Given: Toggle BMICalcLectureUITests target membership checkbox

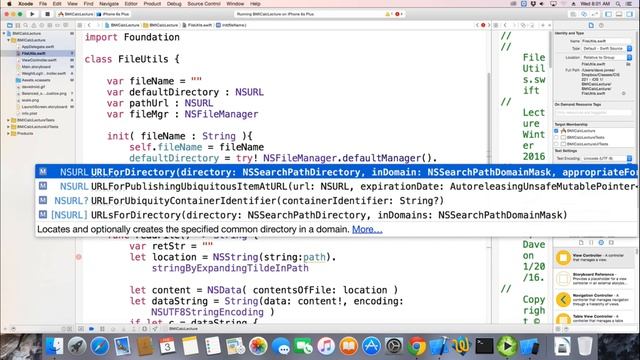Looking at the screenshot, I should pyautogui.click(x=556, y=144).
